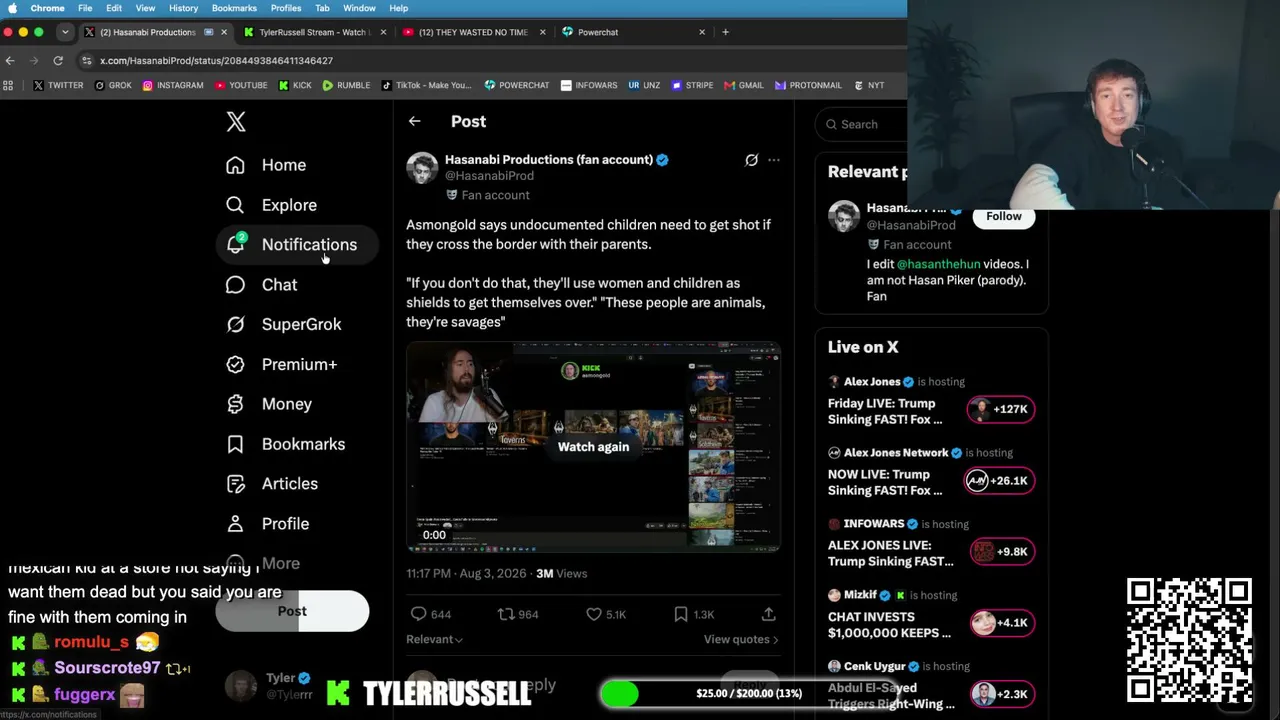1280x720 pixels.
Task: Expand the Relevant replies sort dropdown
Action: [x=434, y=639]
